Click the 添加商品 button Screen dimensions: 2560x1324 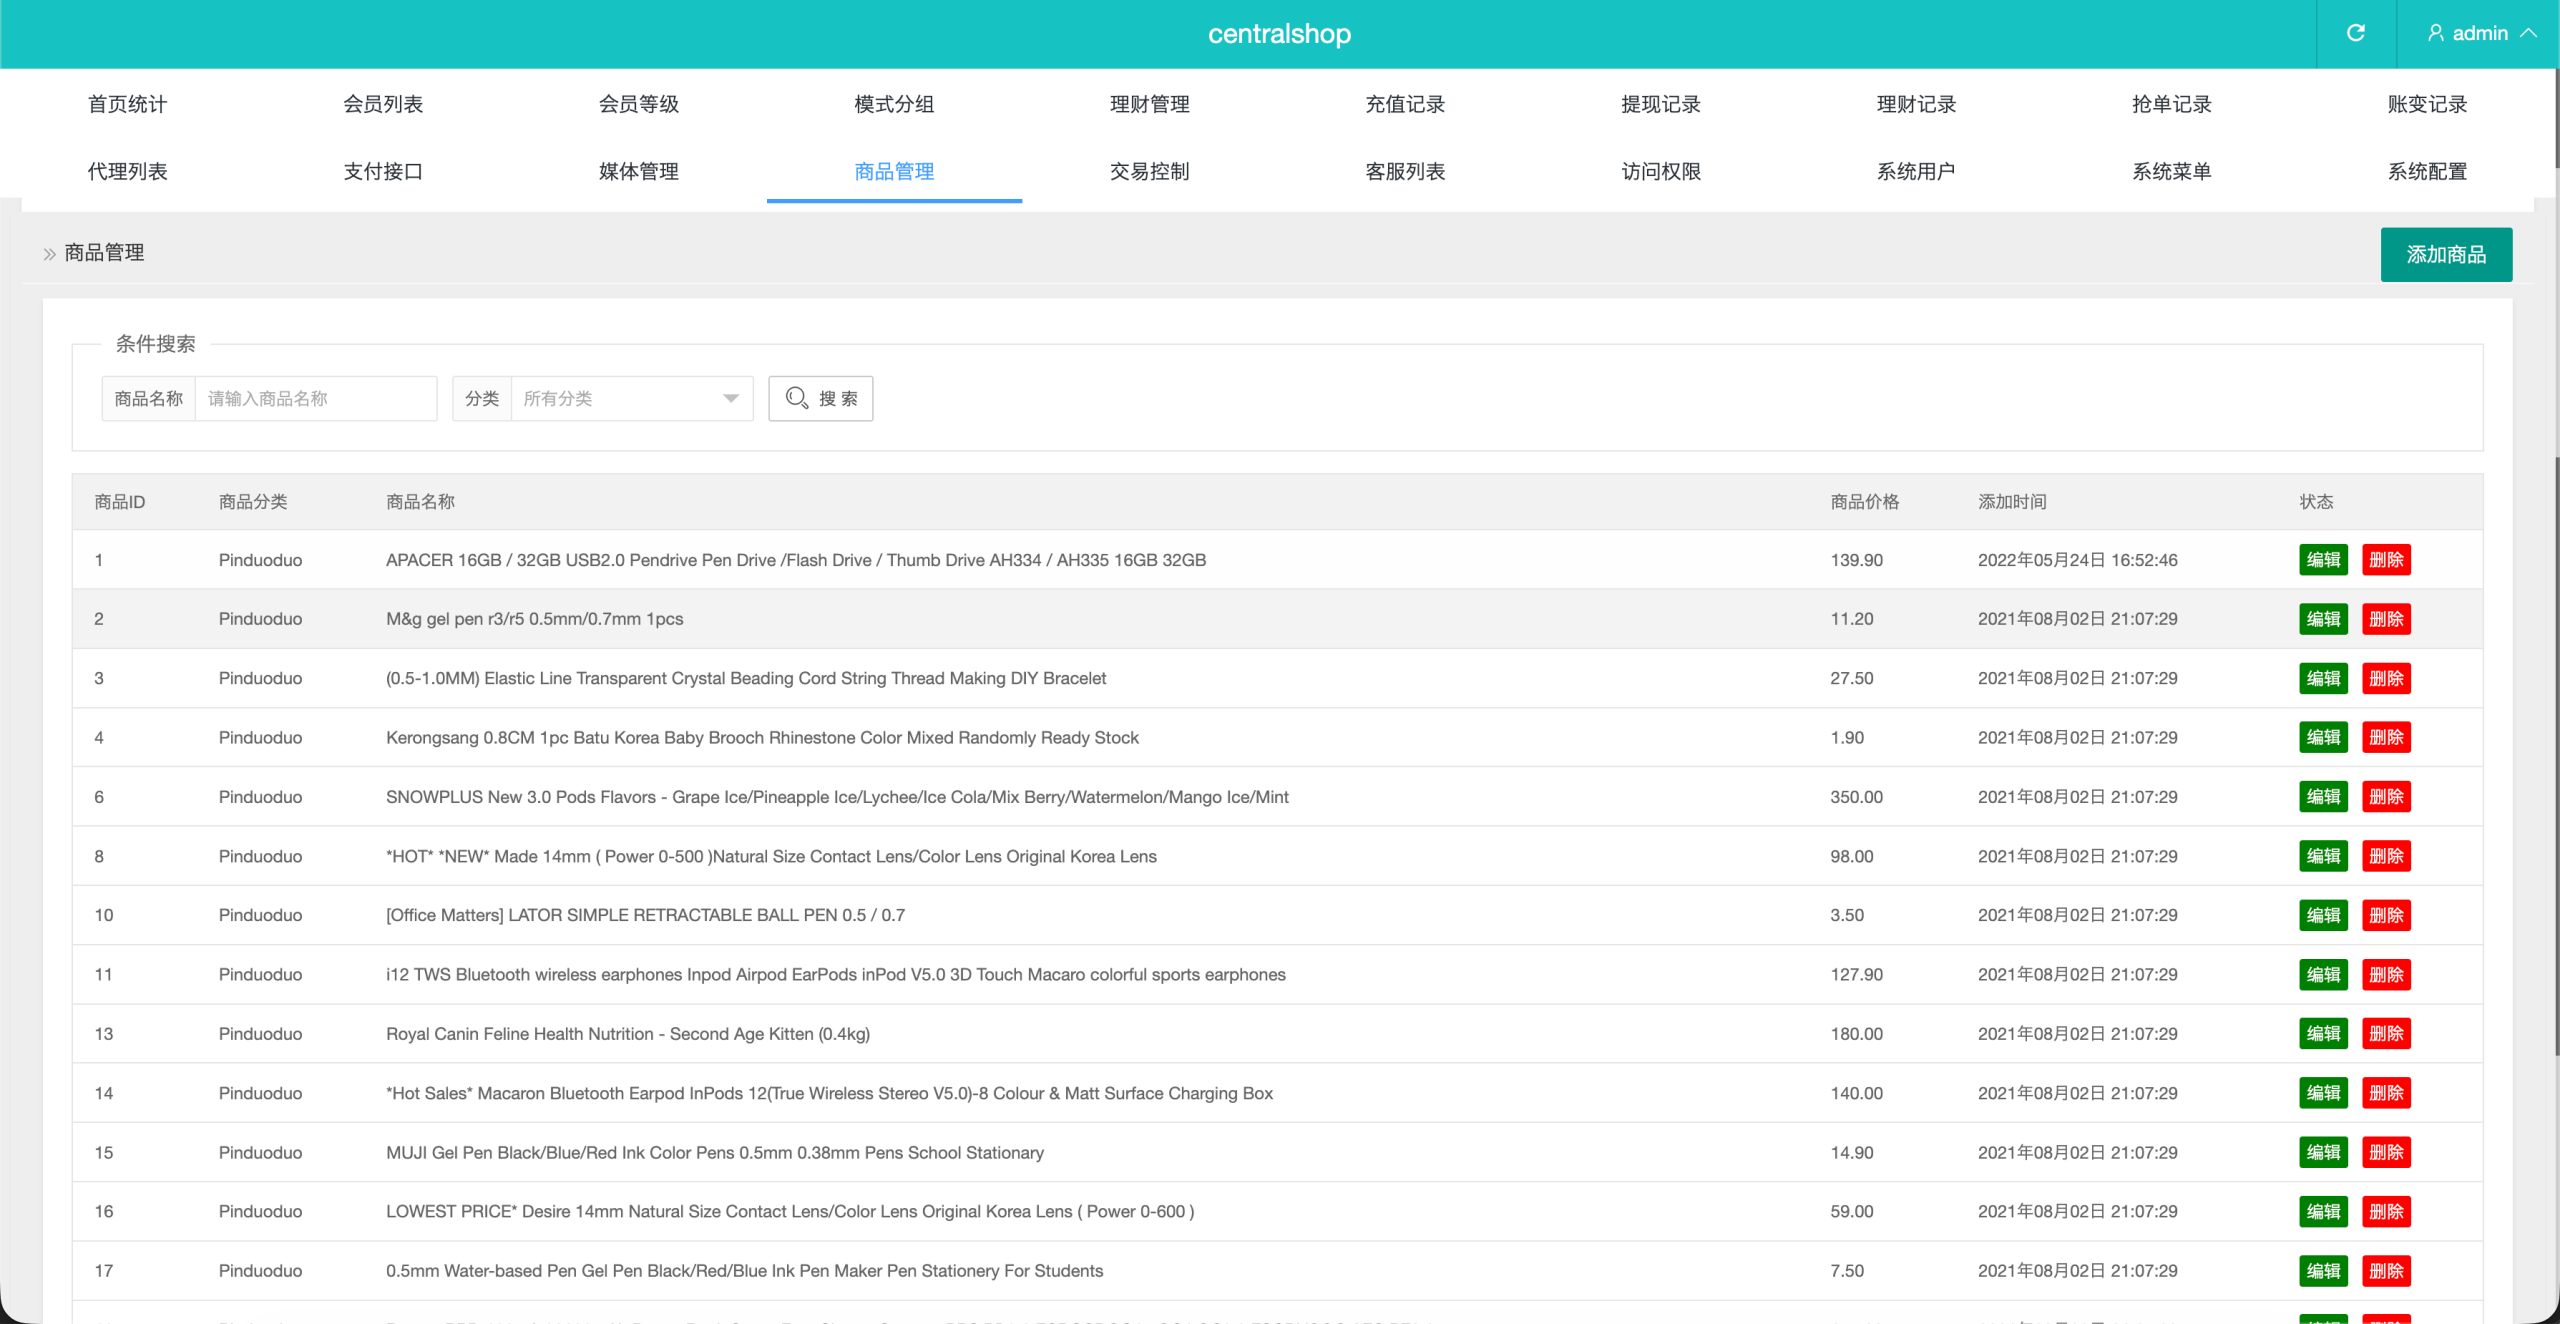[x=2445, y=254]
